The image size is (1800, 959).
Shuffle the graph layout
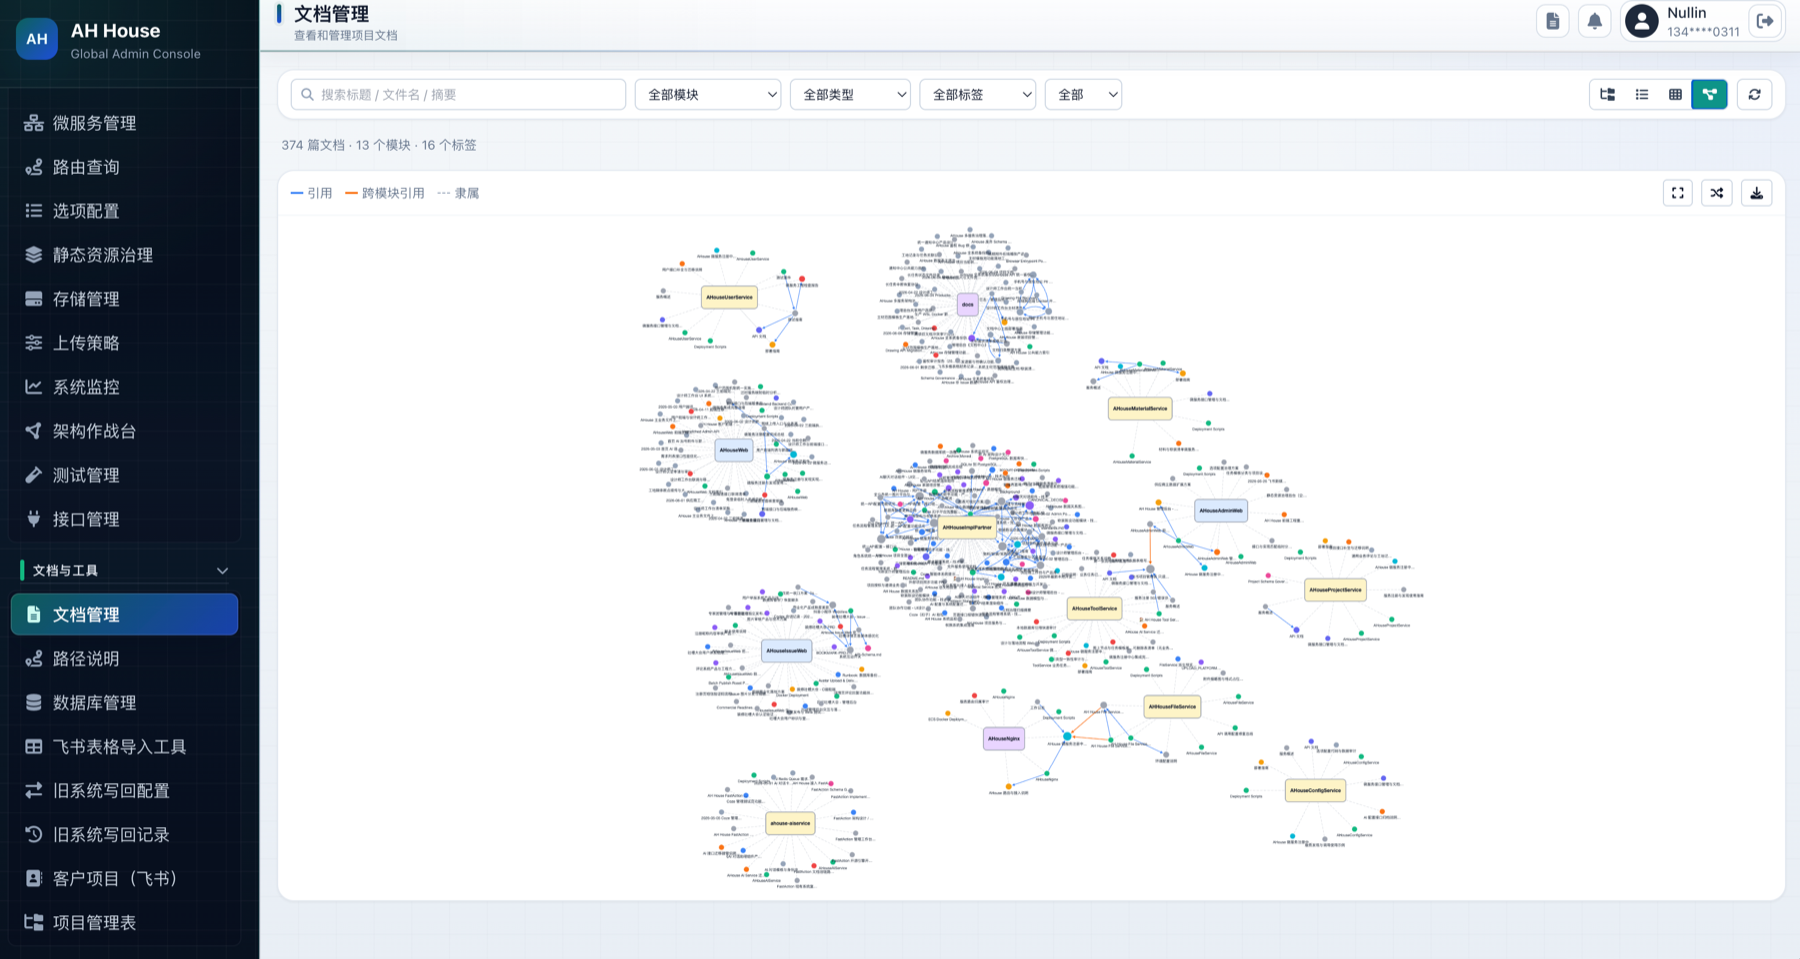pyautogui.click(x=1717, y=193)
